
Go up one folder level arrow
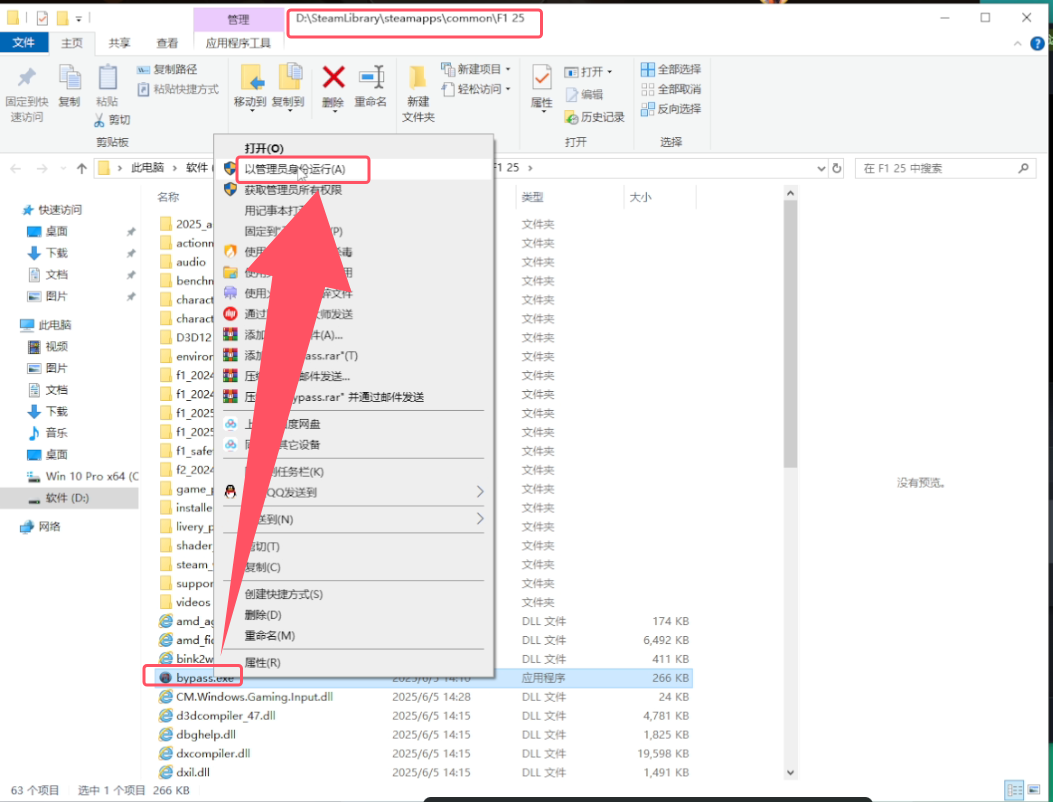82,168
